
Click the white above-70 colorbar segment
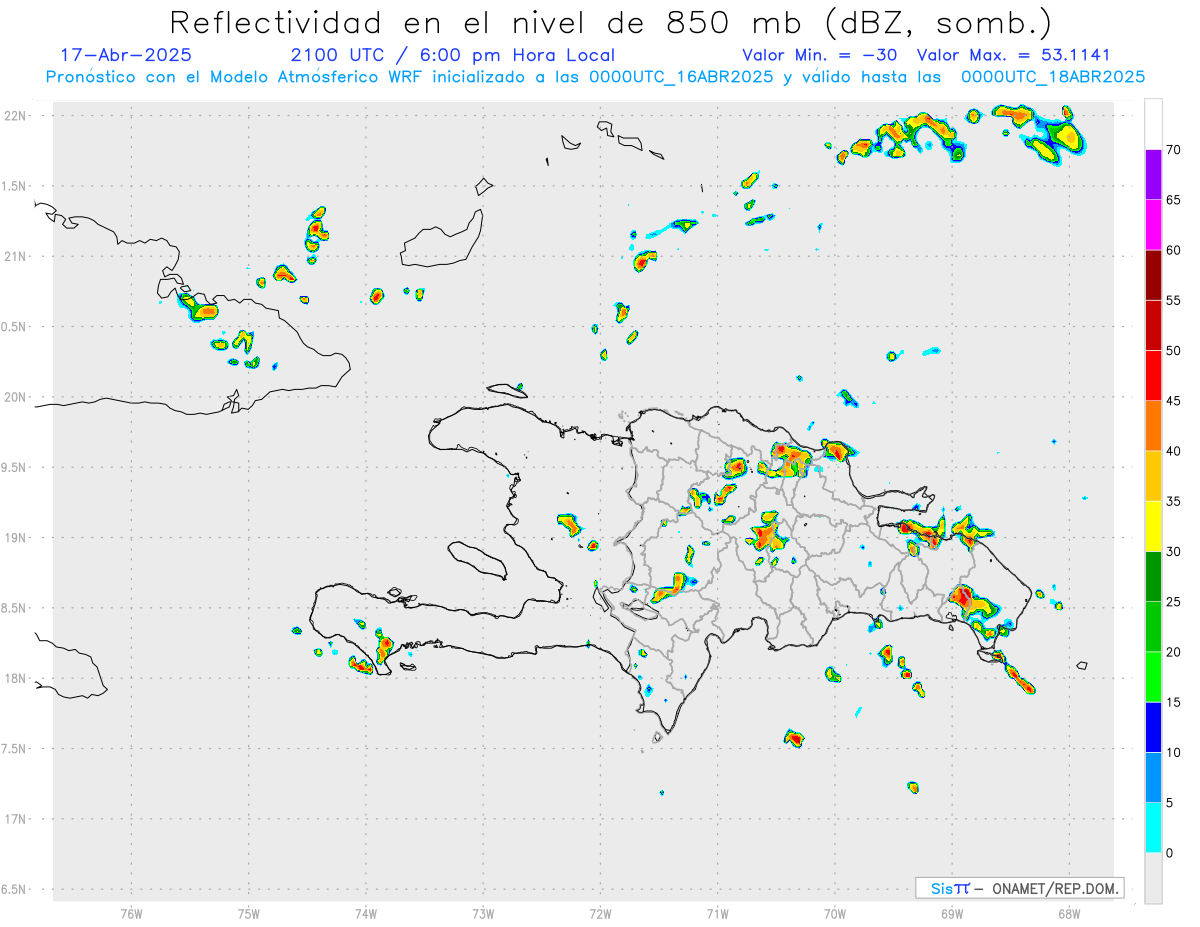(x=1153, y=125)
